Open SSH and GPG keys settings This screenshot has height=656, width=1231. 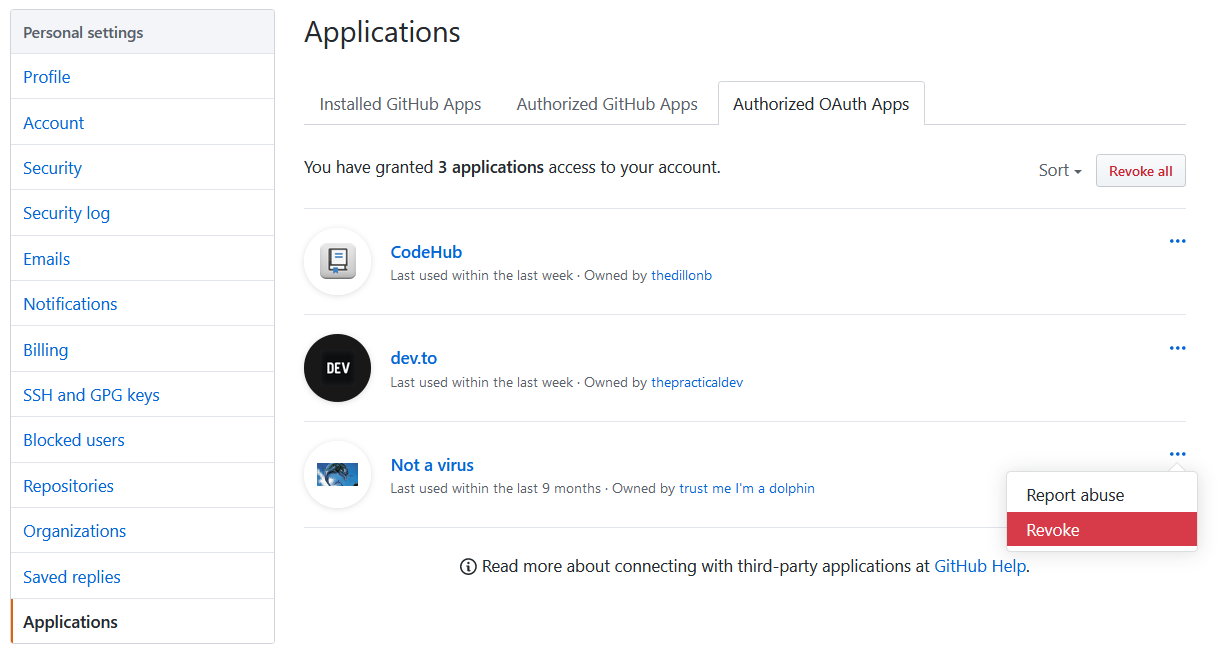point(91,394)
